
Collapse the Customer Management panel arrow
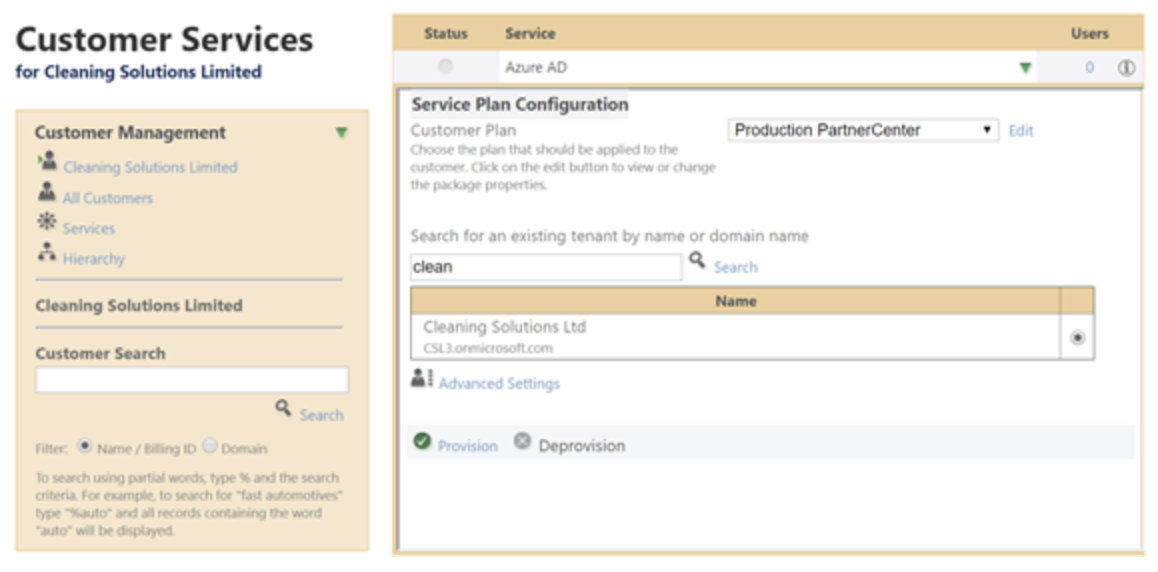(340, 133)
